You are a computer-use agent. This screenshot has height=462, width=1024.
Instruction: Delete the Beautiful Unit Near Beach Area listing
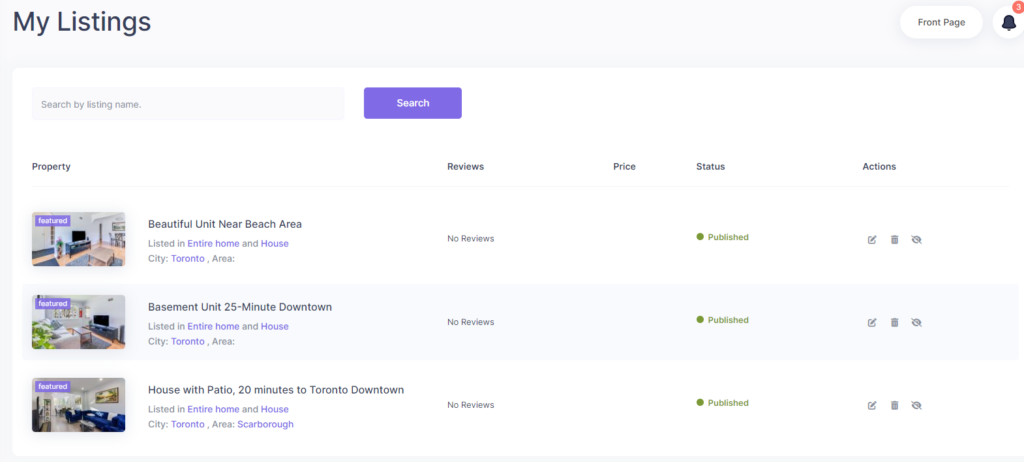(x=895, y=240)
